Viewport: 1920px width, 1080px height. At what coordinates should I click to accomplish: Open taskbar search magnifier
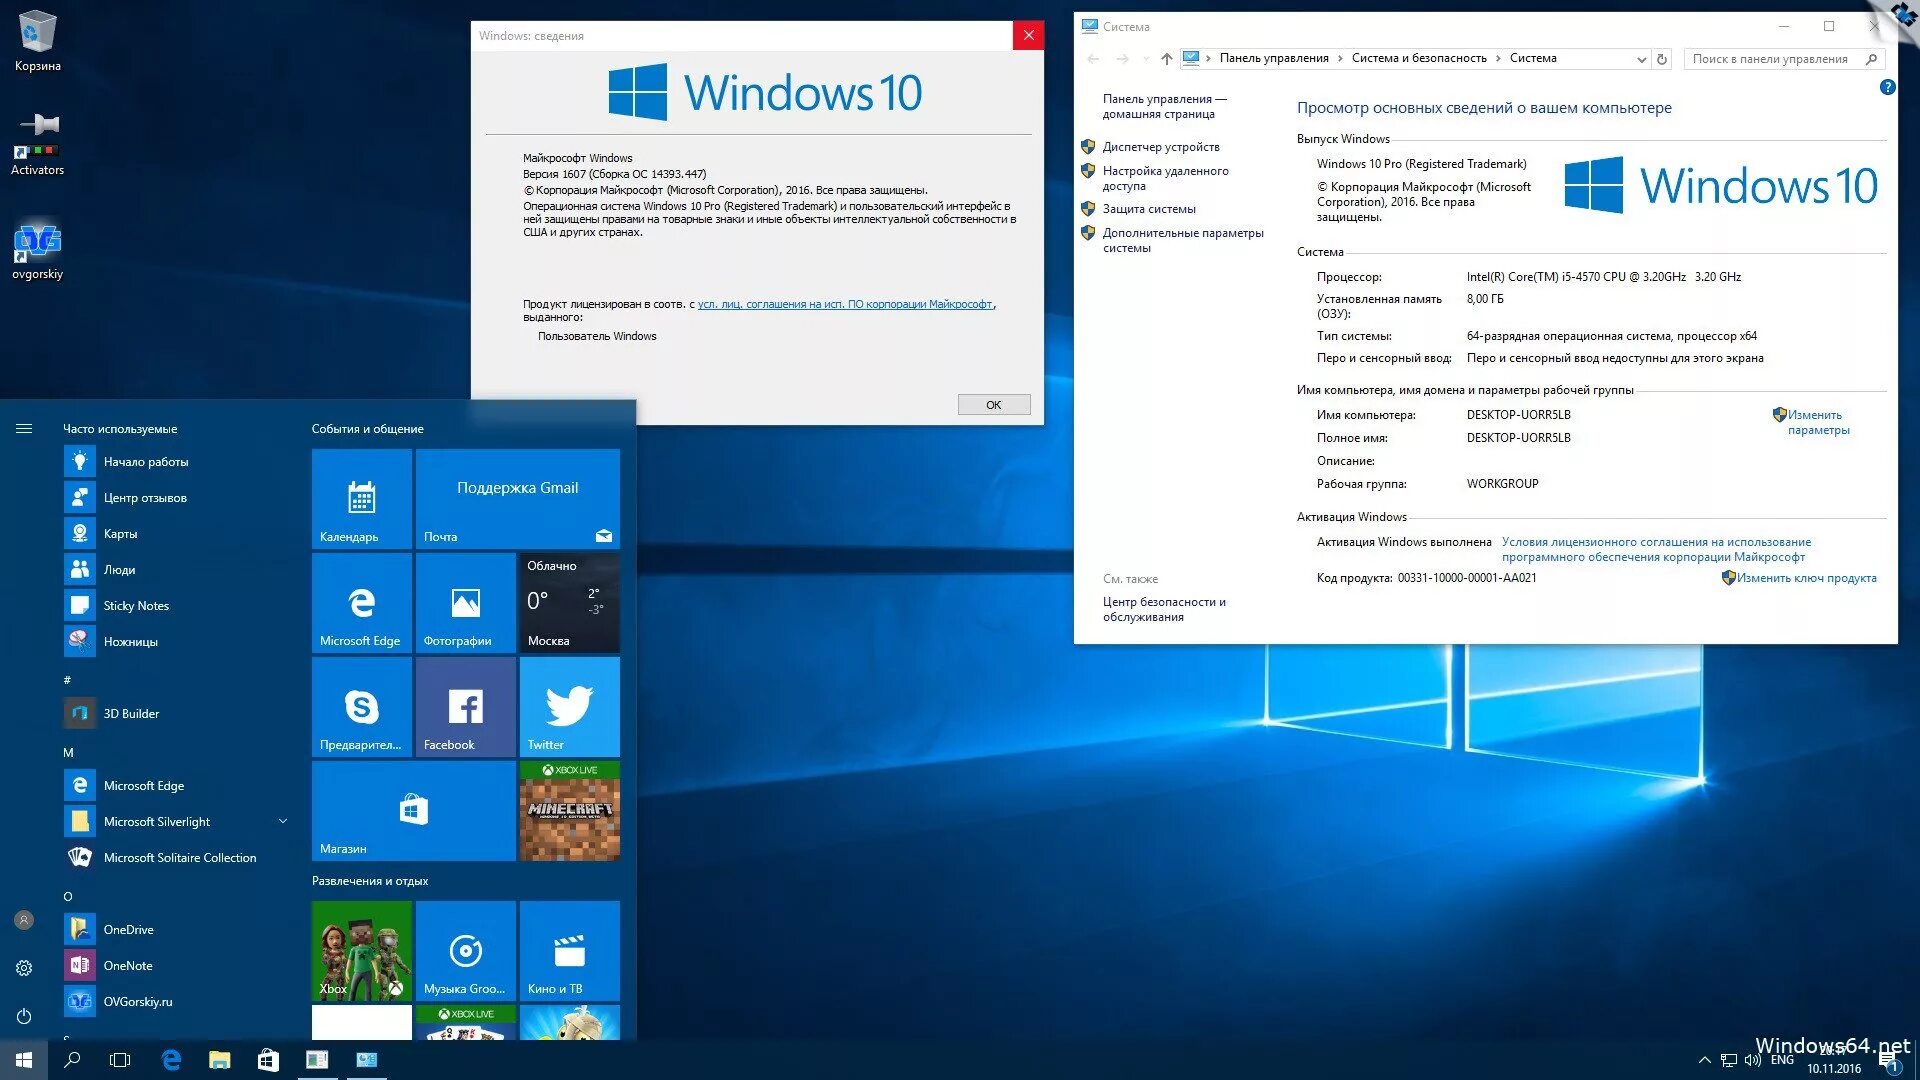pos(72,1060)
